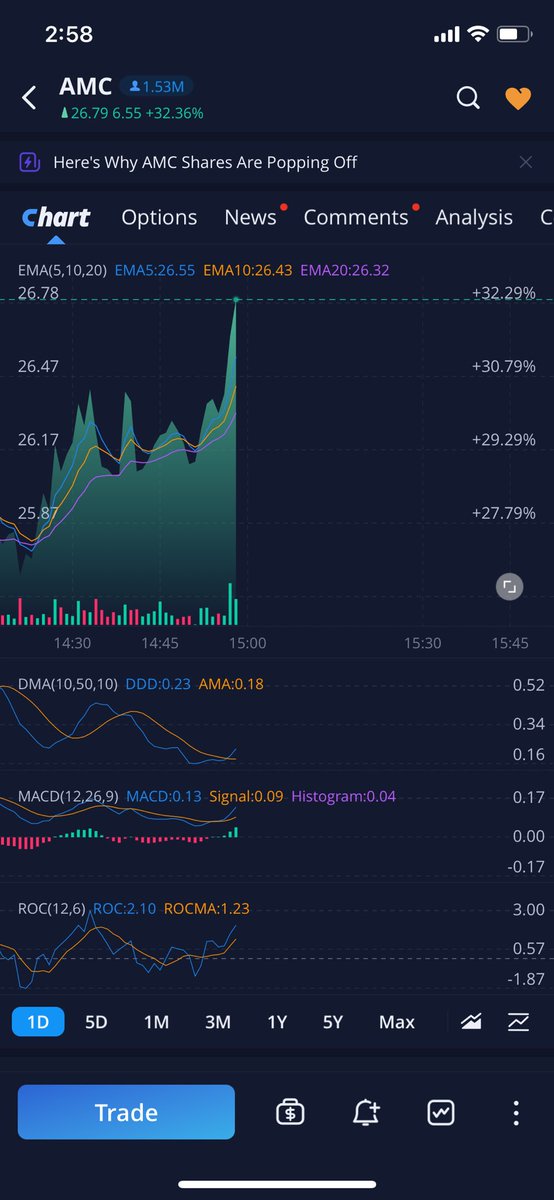The width and height of the screenshot is (554, 1200).
Task: Read 'Here's Why AMC Shares Are Popping Off'
Action: pos(205,162)
